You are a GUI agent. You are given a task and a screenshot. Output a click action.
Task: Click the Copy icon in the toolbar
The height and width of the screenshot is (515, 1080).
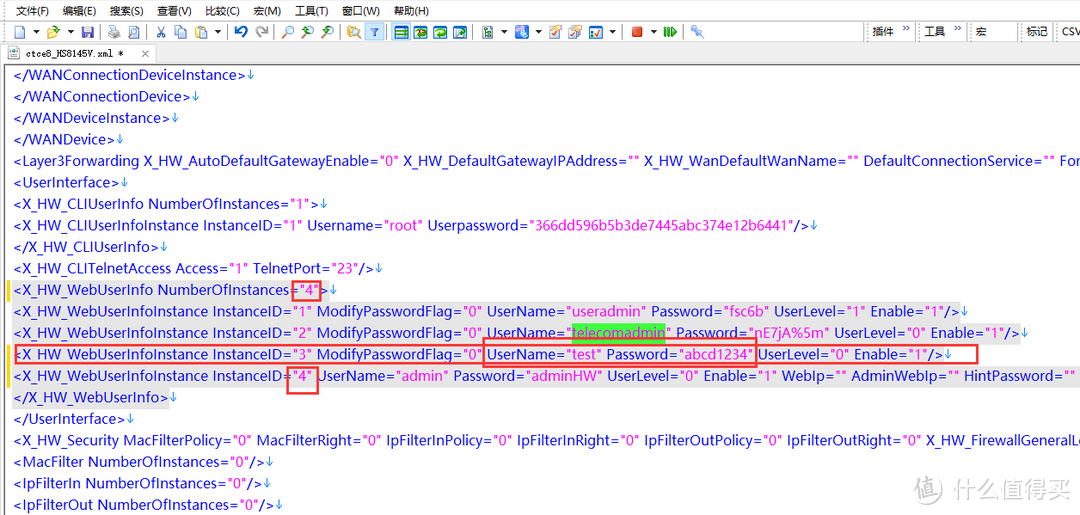pos(181,32)
